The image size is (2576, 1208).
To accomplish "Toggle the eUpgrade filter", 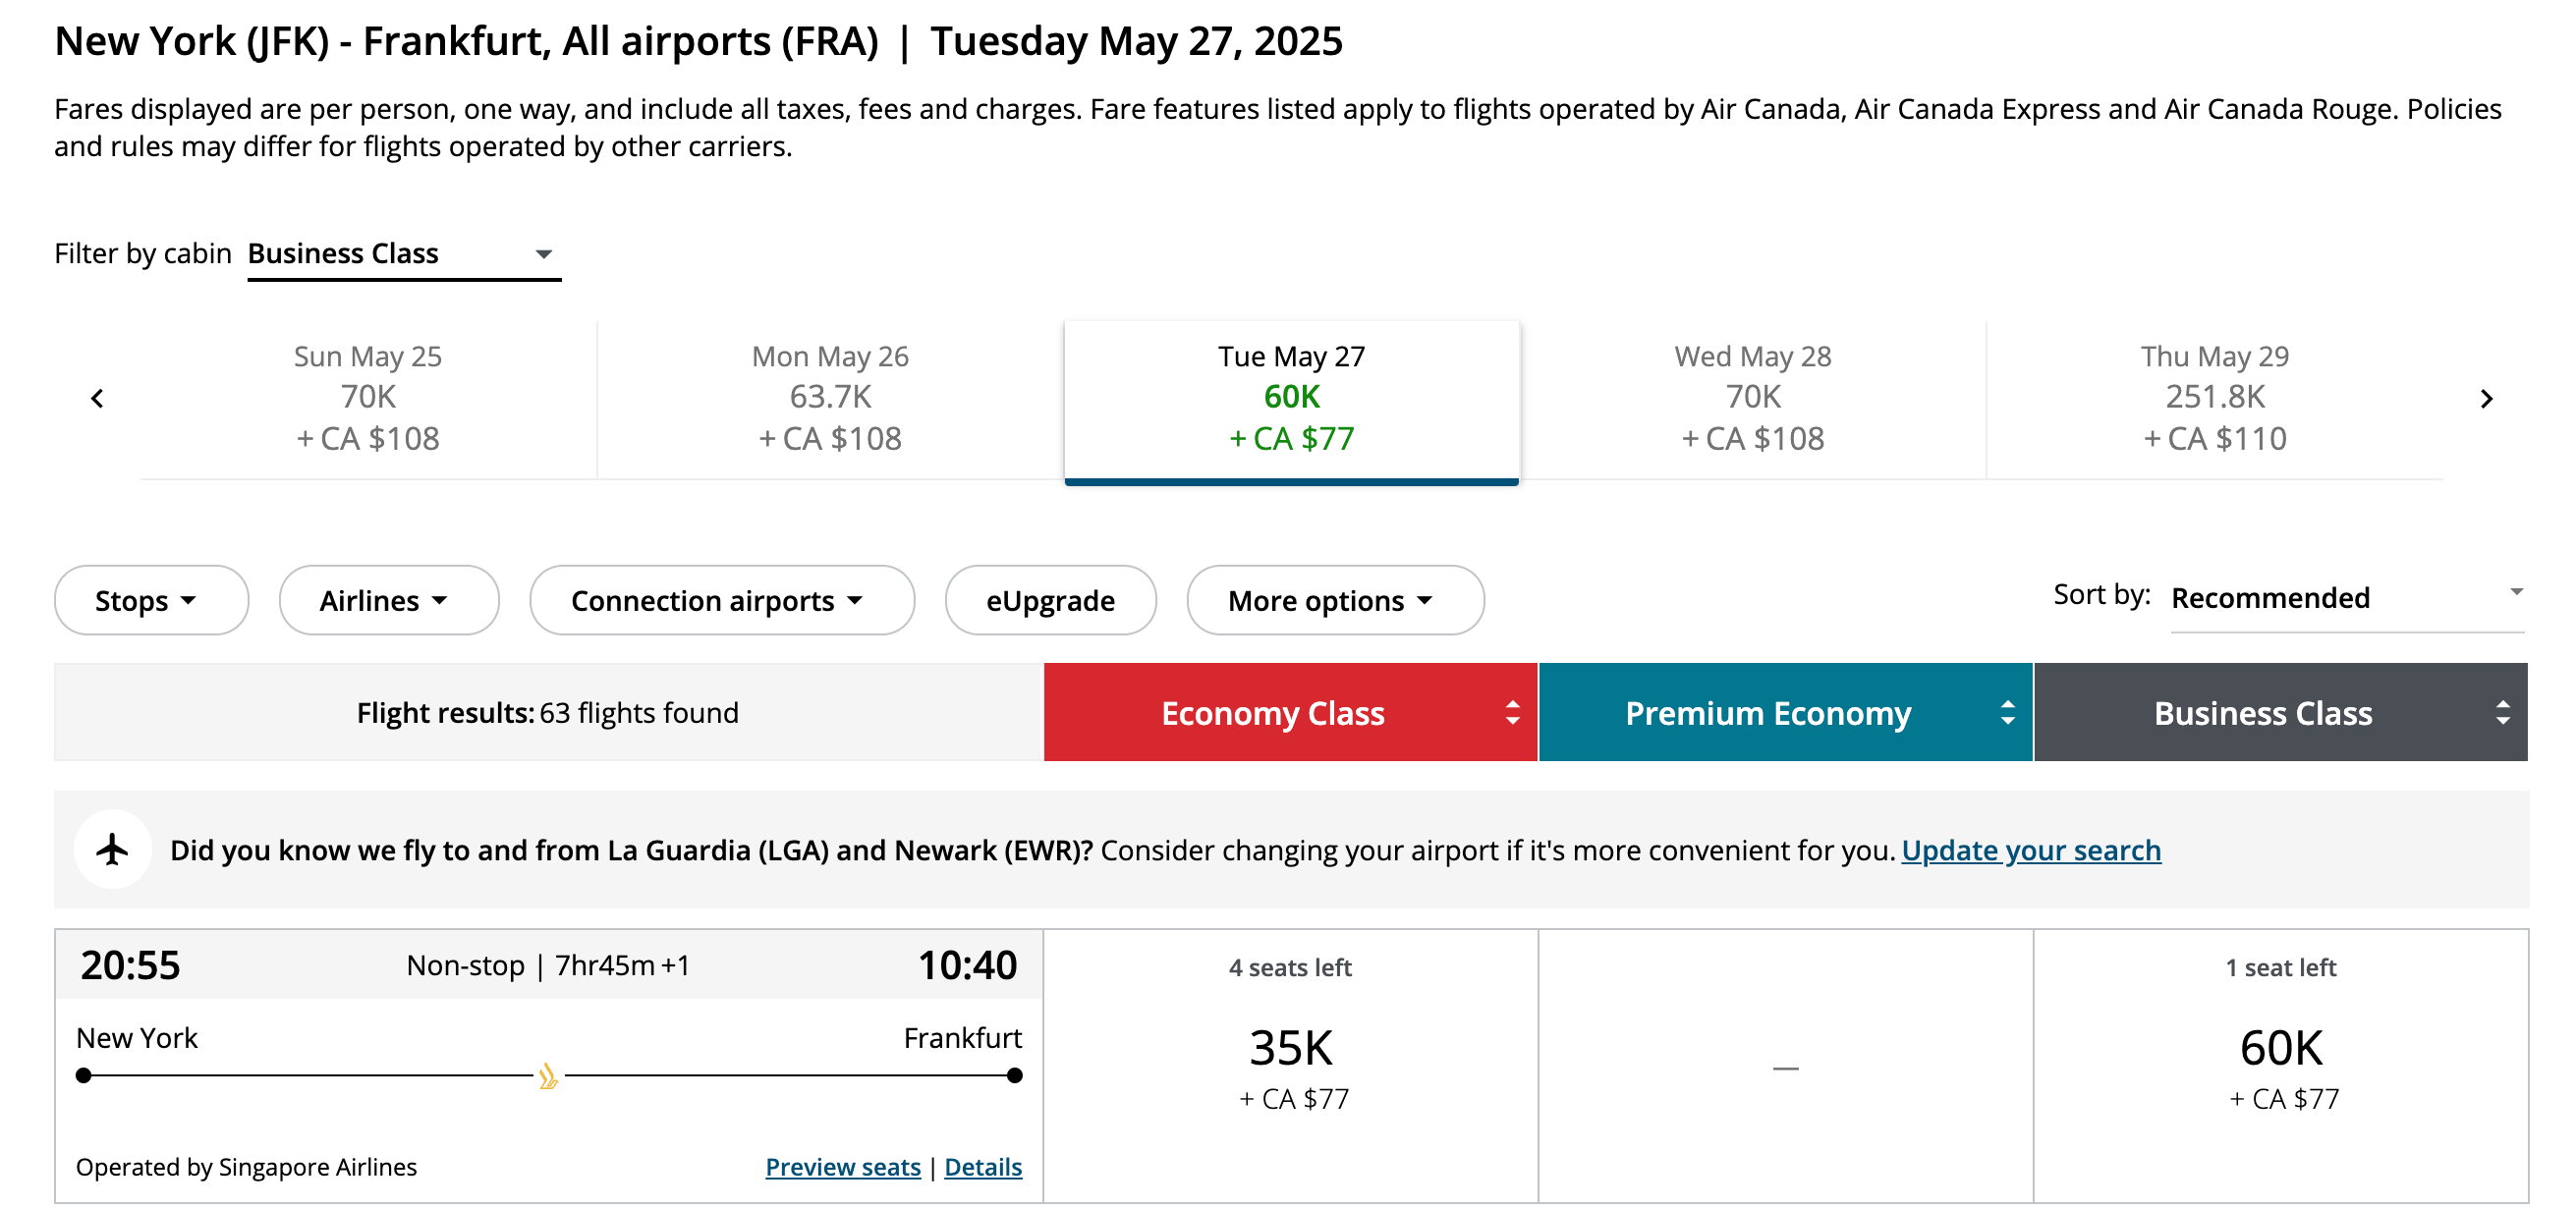I will [1050, 601].
